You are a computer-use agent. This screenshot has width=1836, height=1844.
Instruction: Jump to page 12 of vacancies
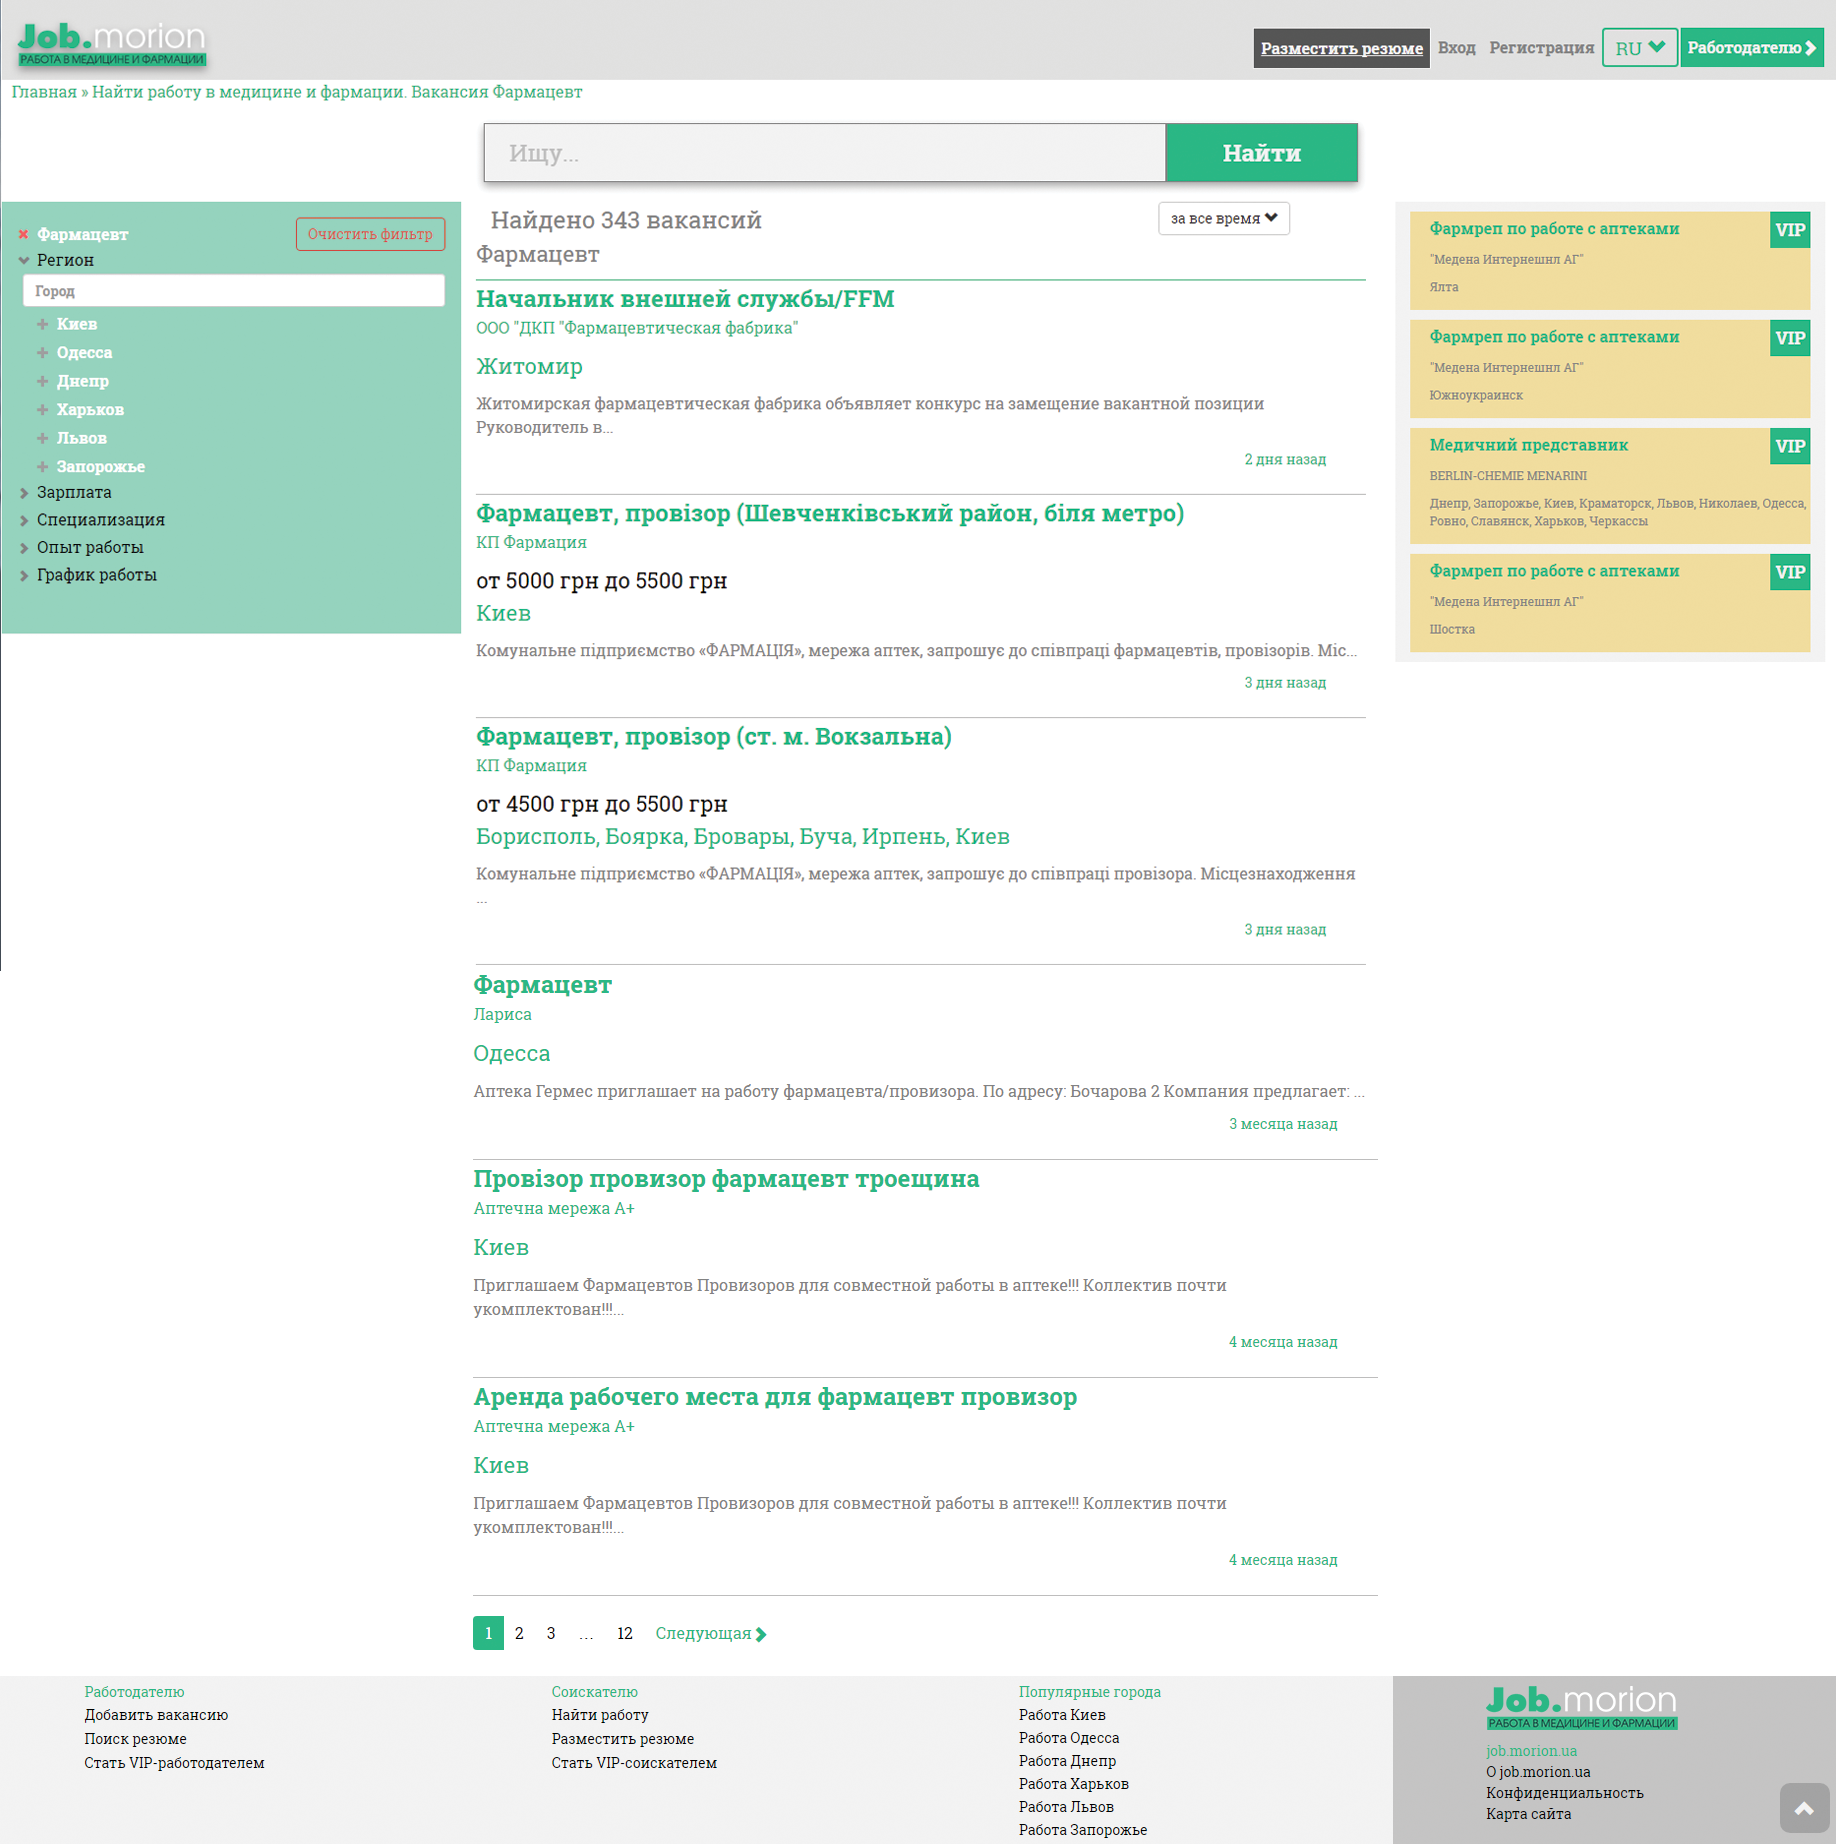click(624, 1633)
